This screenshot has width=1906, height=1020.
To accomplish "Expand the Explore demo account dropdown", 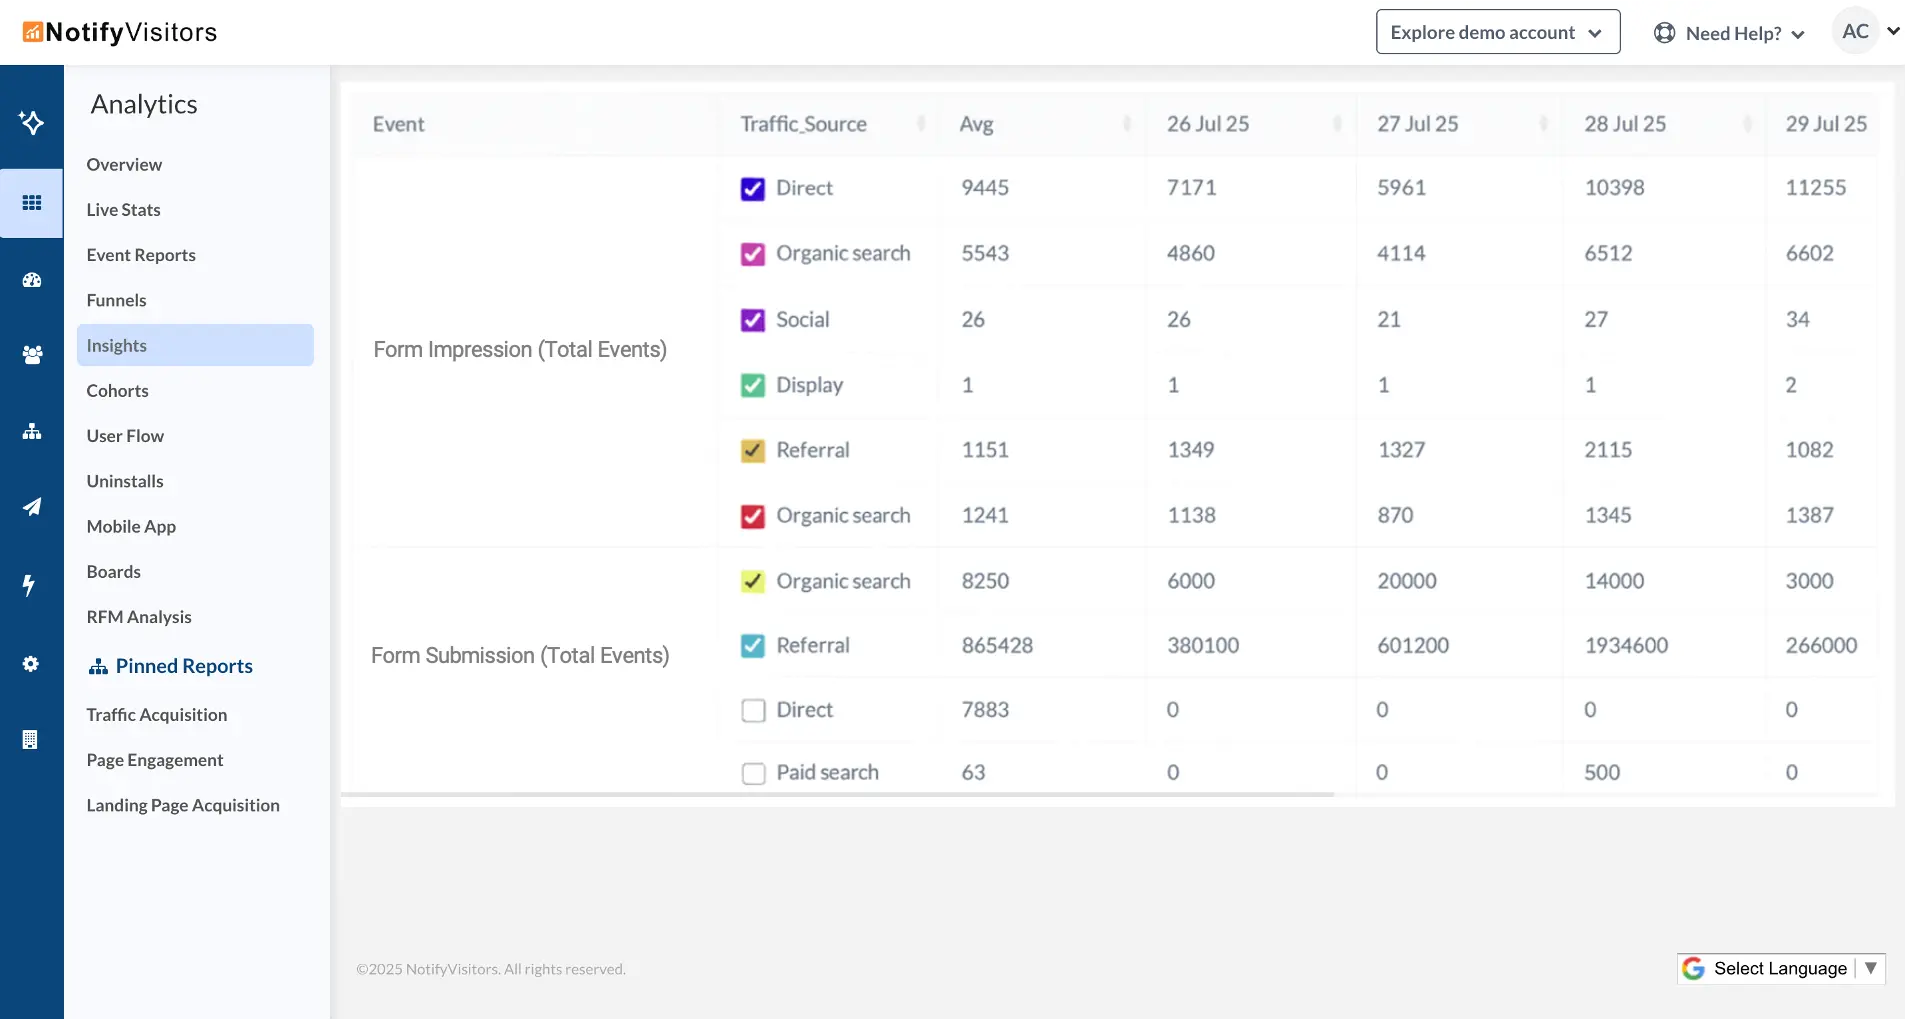I will (1497, 32).
